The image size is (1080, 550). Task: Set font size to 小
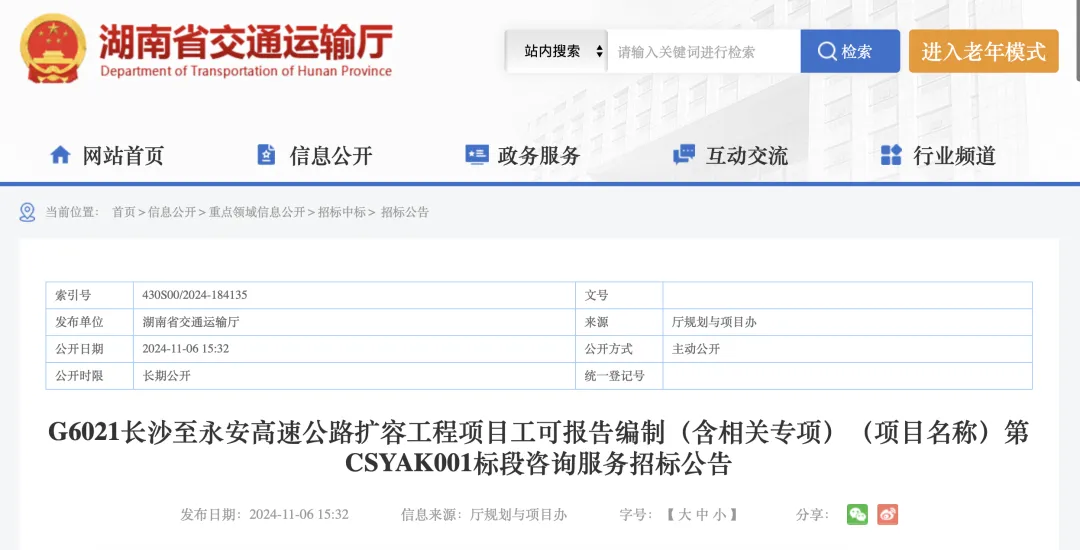pos(720,514)
